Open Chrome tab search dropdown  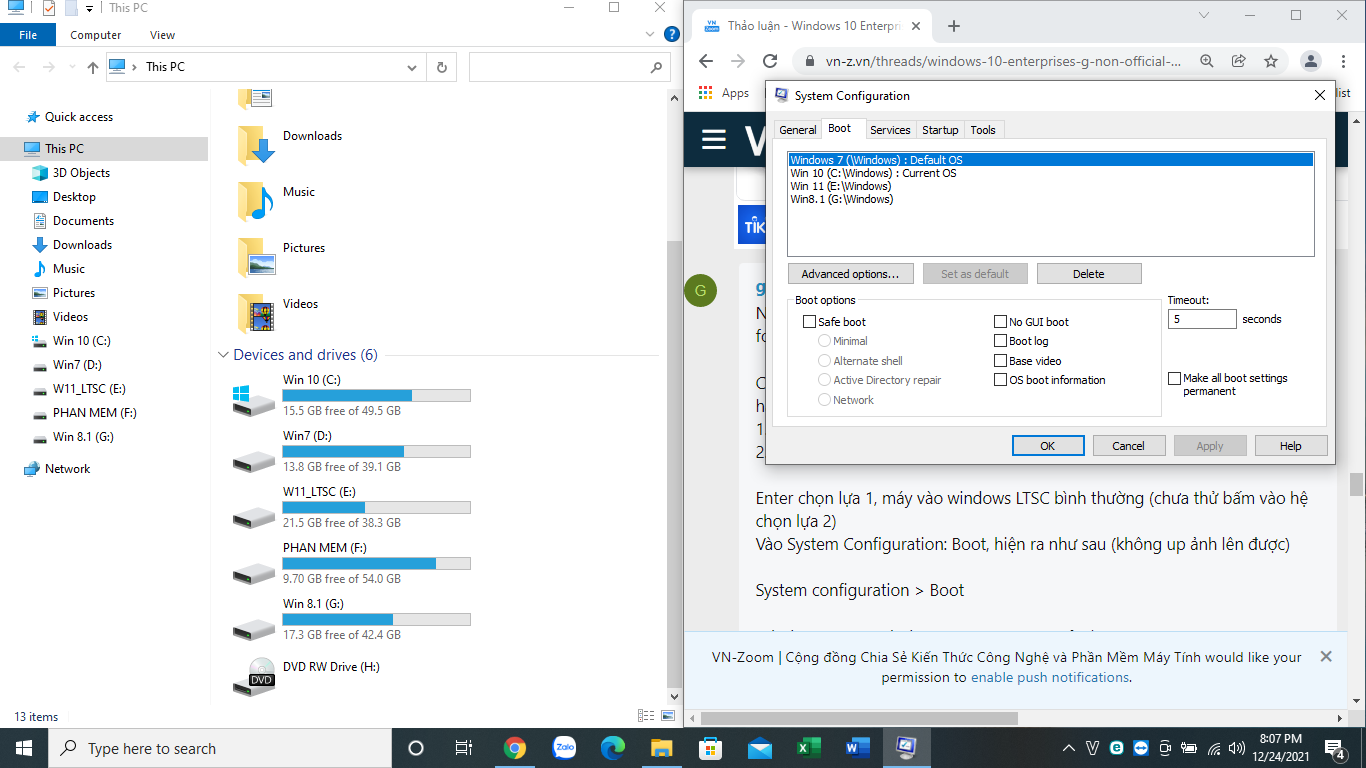1203,15
